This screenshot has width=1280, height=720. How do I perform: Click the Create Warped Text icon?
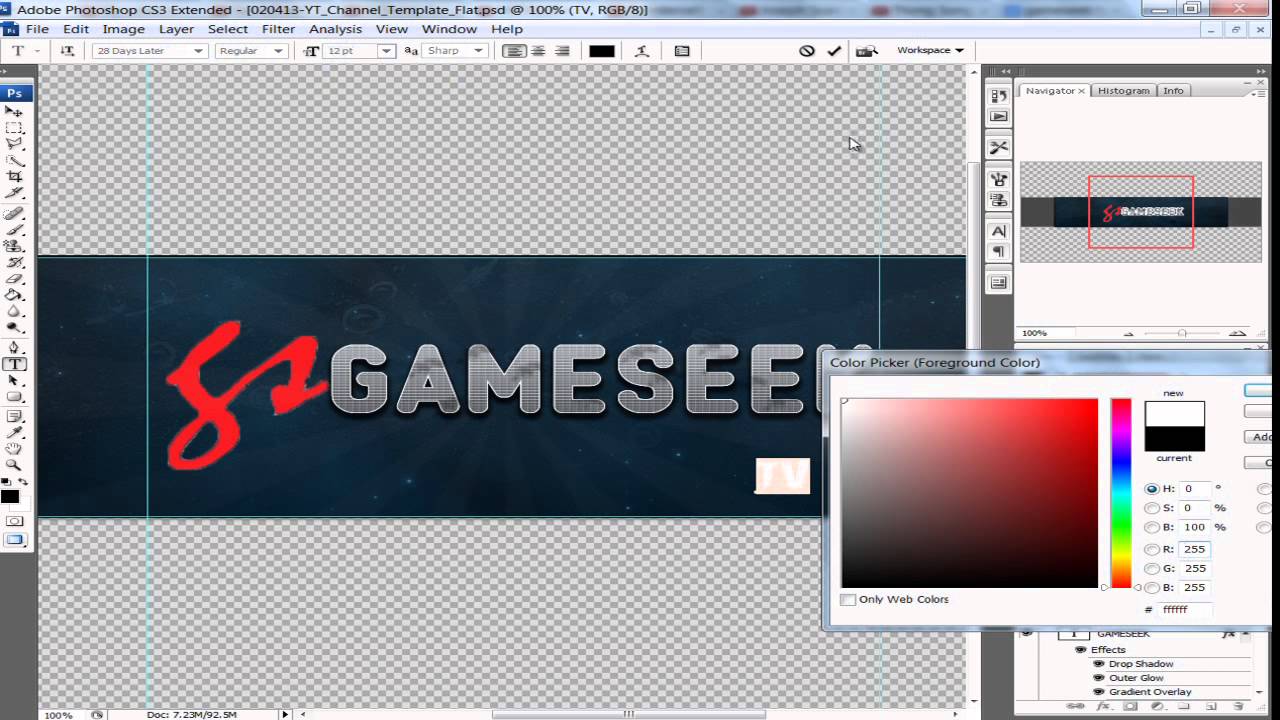click(642, 50)
